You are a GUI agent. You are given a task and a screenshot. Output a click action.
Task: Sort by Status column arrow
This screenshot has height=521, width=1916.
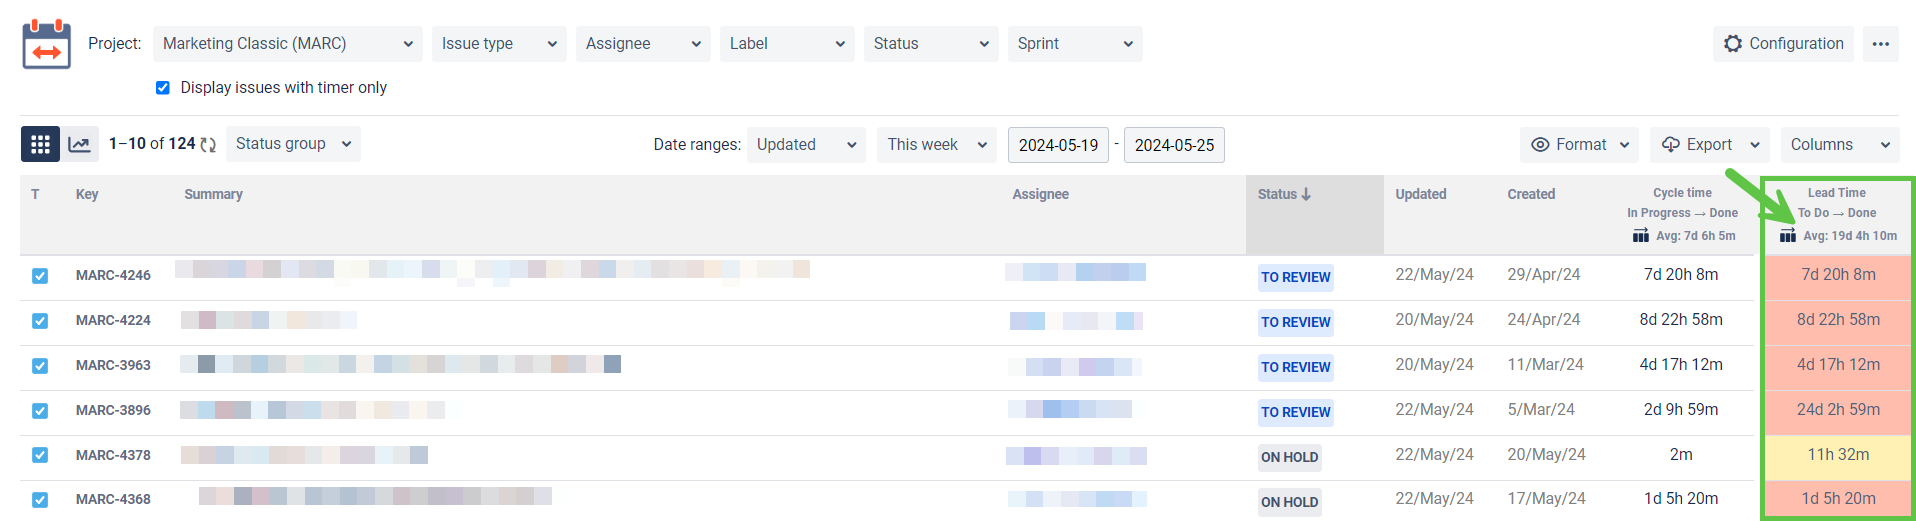[1306, 194]
